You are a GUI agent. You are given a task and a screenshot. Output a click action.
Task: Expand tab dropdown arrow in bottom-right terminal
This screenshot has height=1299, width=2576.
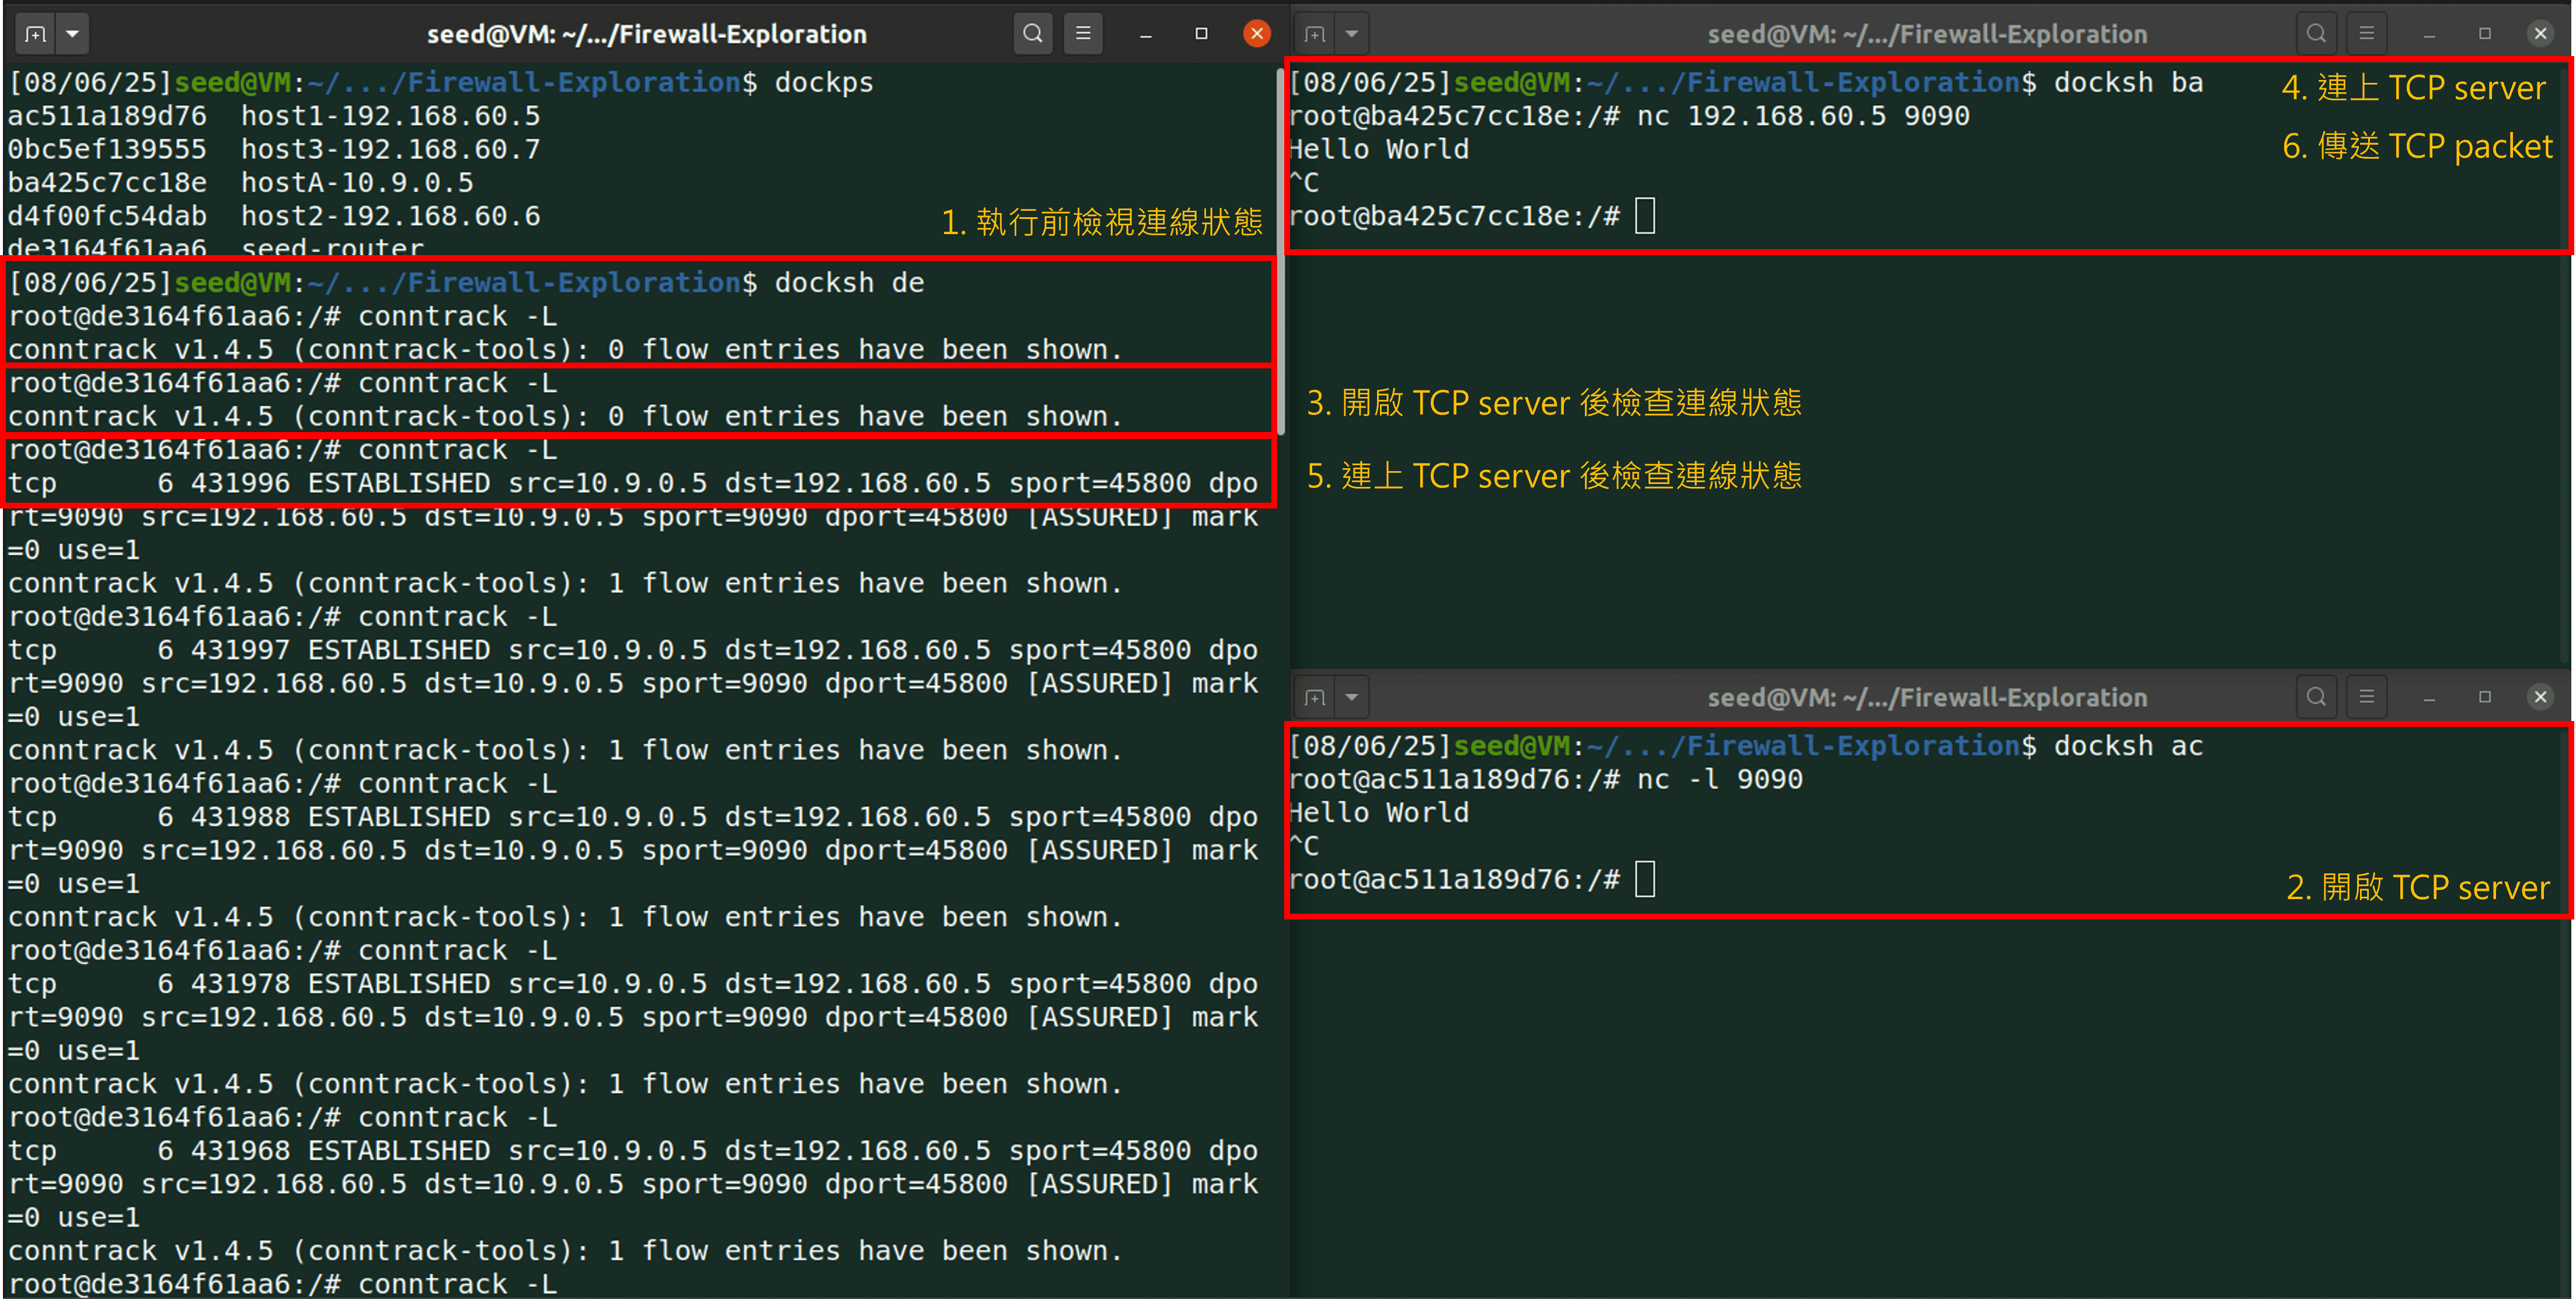pyautogui.click(x=1352, y=696)
